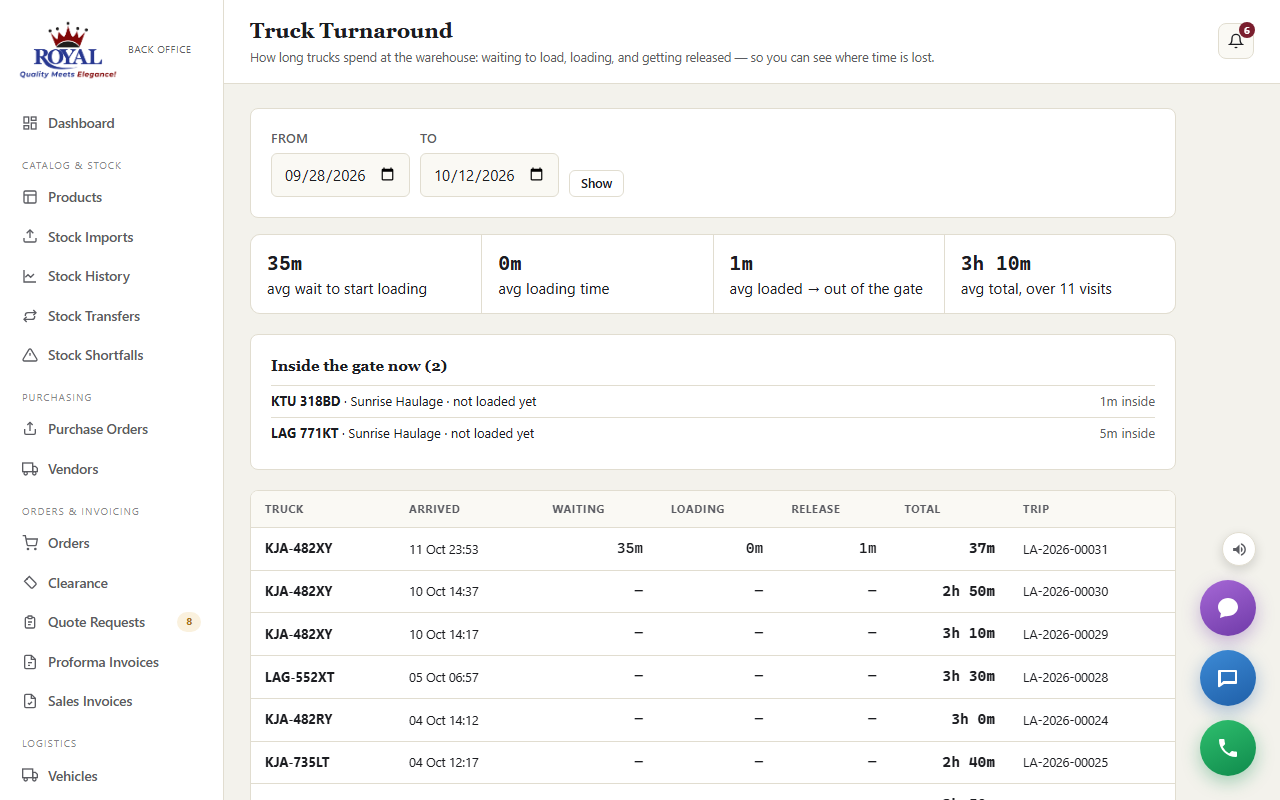Viewport: 1280px width, 800px height.
Task: Click trip LA-2026-00029
Action: 1065,634
